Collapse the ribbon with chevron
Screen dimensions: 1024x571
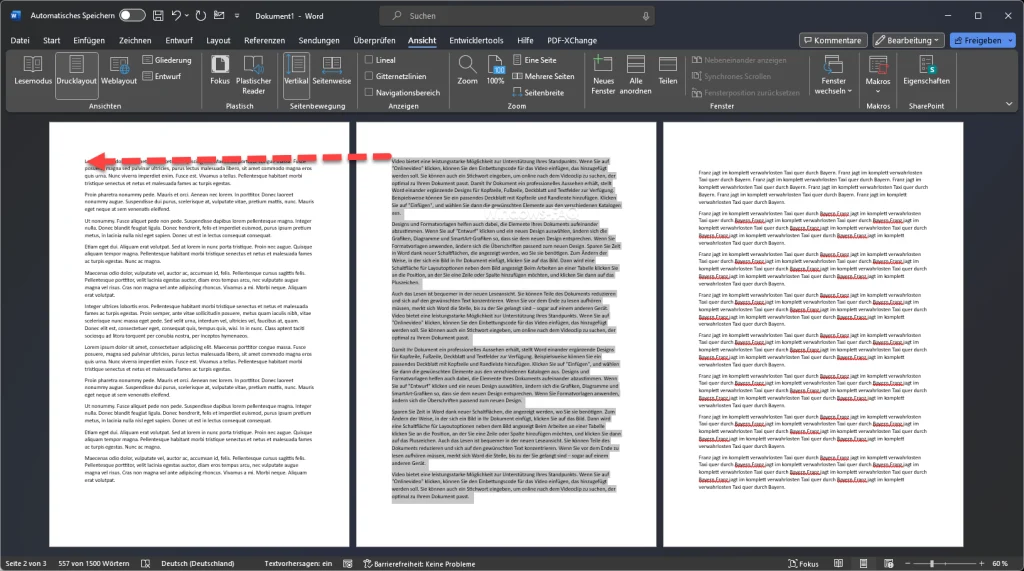pyautogui.click(x=1008, y=104)
